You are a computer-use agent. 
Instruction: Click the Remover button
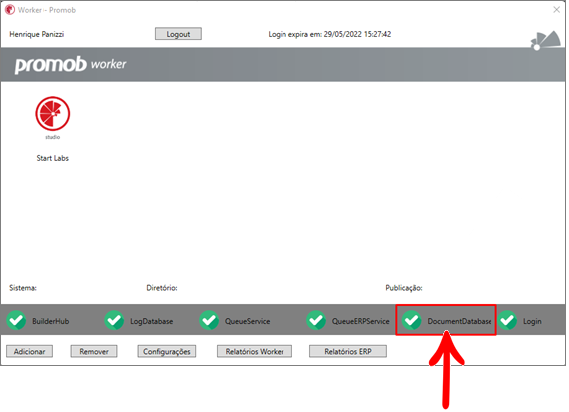[x=94, y=351]
